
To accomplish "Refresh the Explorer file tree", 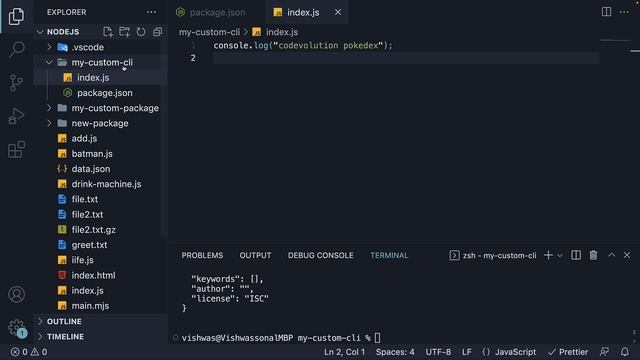I will point(141,32).
